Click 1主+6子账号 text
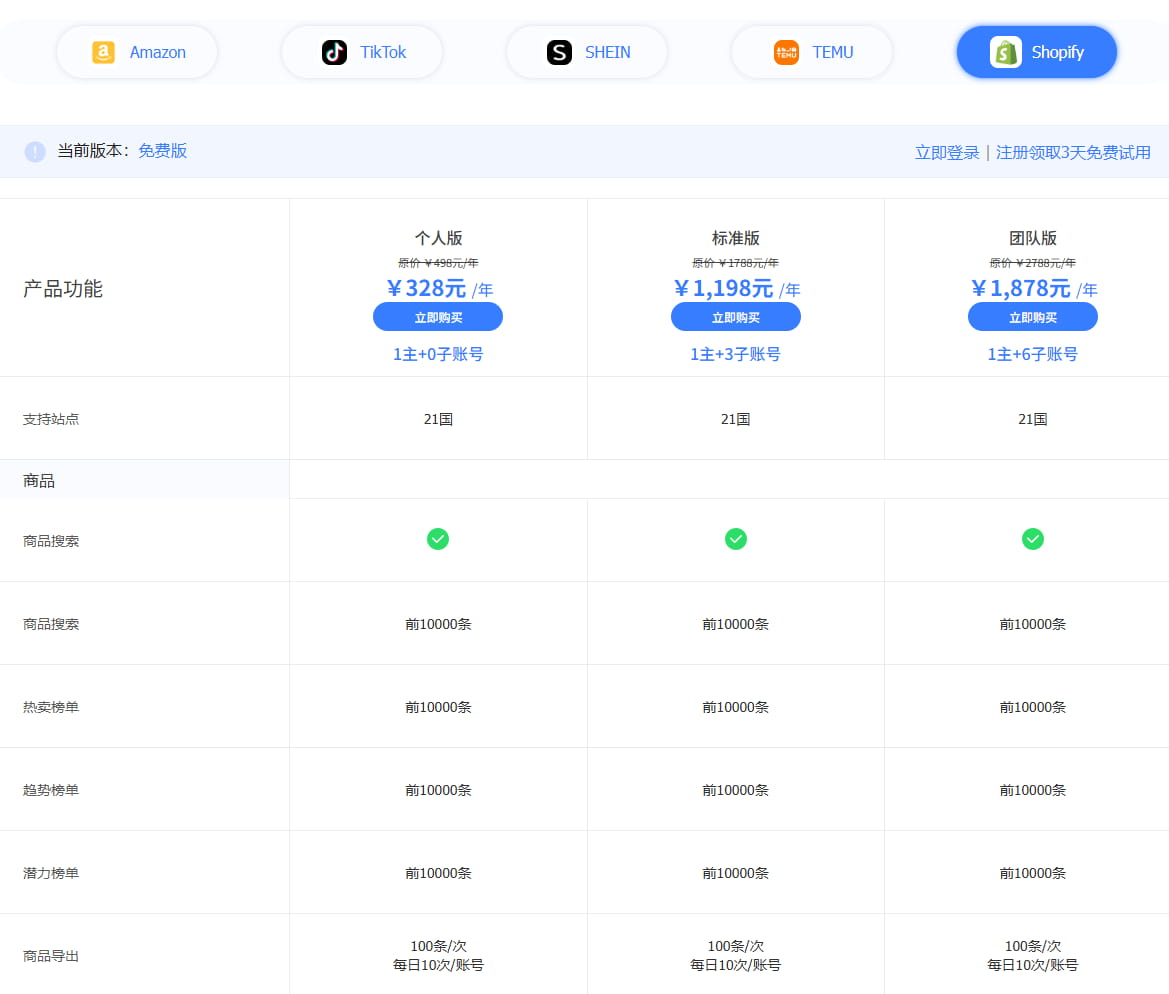Image resolution: width=1169 pixels, height=994 pixels. pyautogui.click(x=1033, y=354)
